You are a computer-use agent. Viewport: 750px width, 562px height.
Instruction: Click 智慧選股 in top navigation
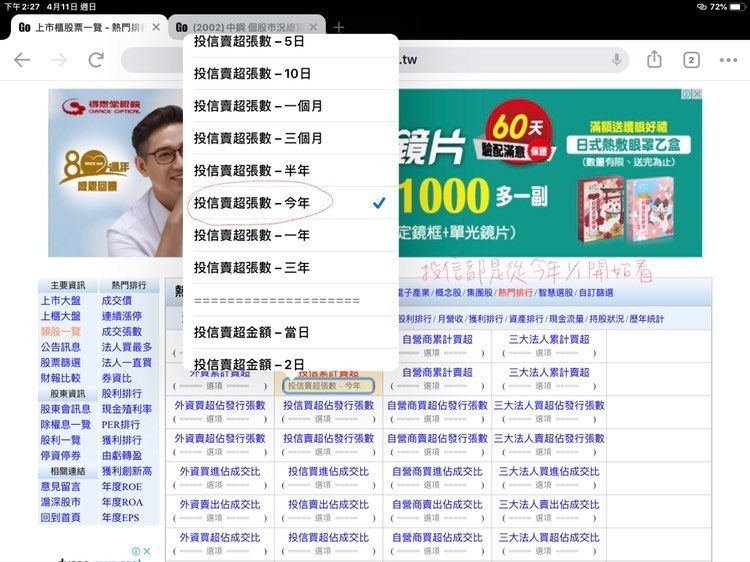(555, 292)
